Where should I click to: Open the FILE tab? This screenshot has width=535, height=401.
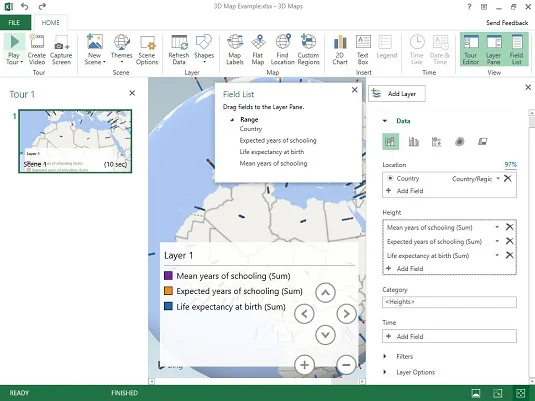(14, 23)
